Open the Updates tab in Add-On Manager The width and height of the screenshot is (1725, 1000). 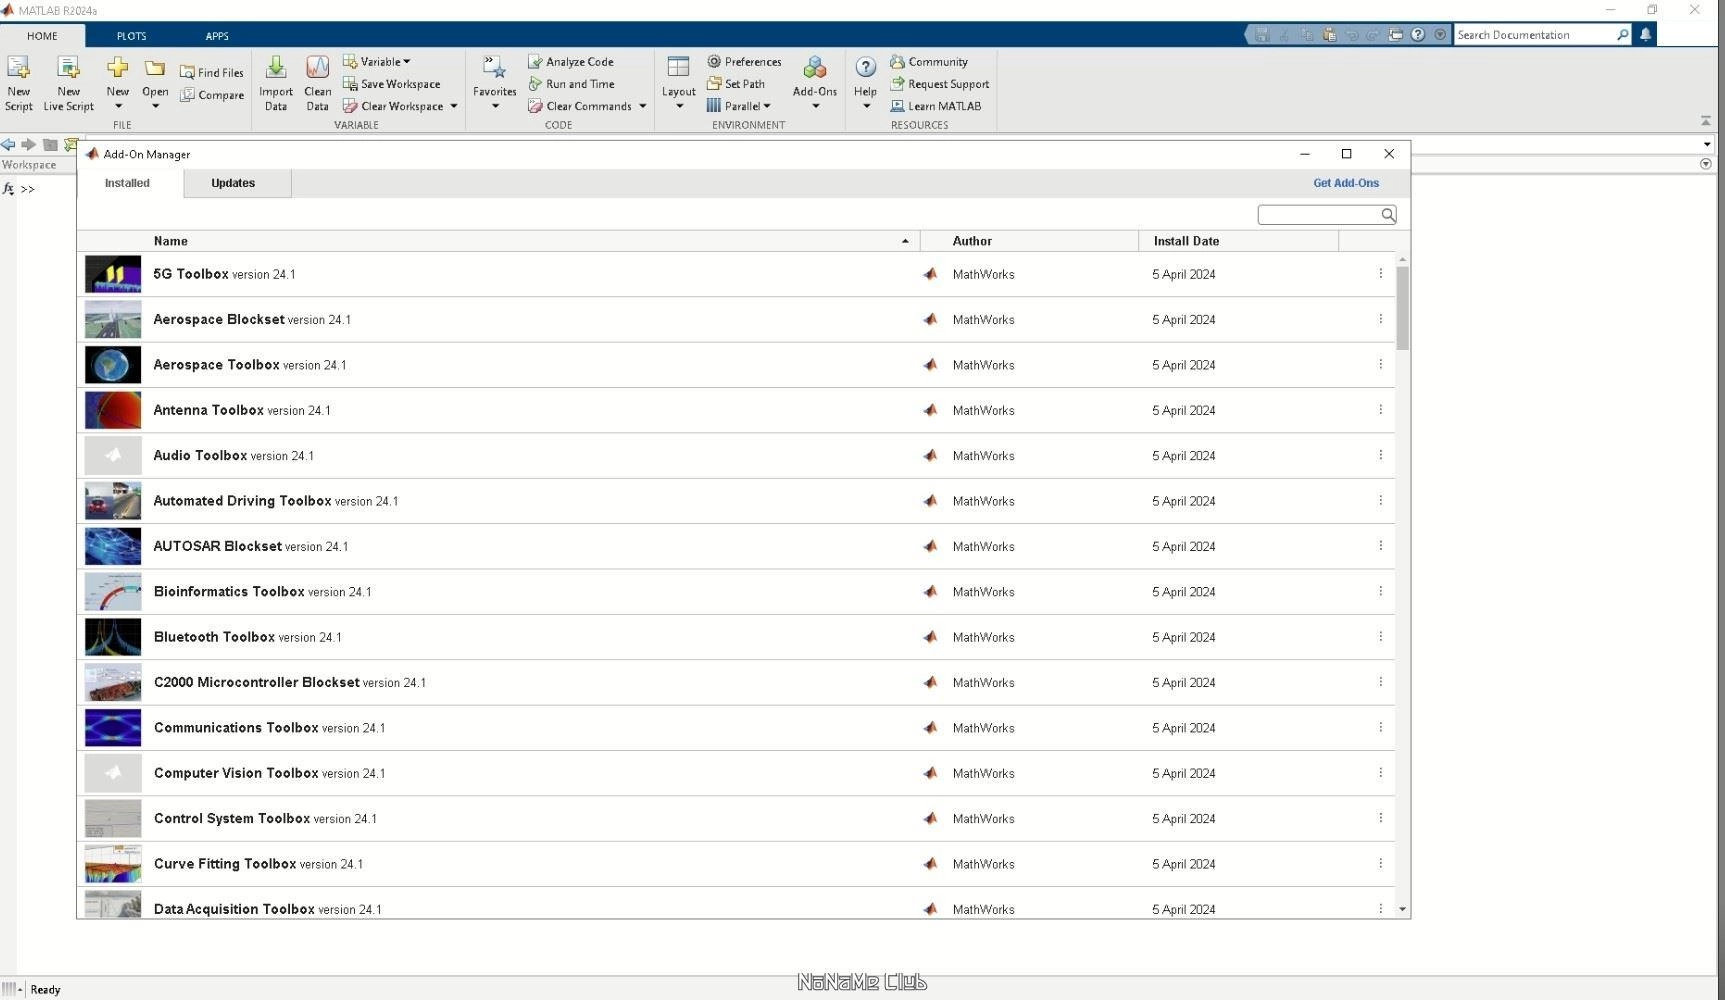point(233,183)
